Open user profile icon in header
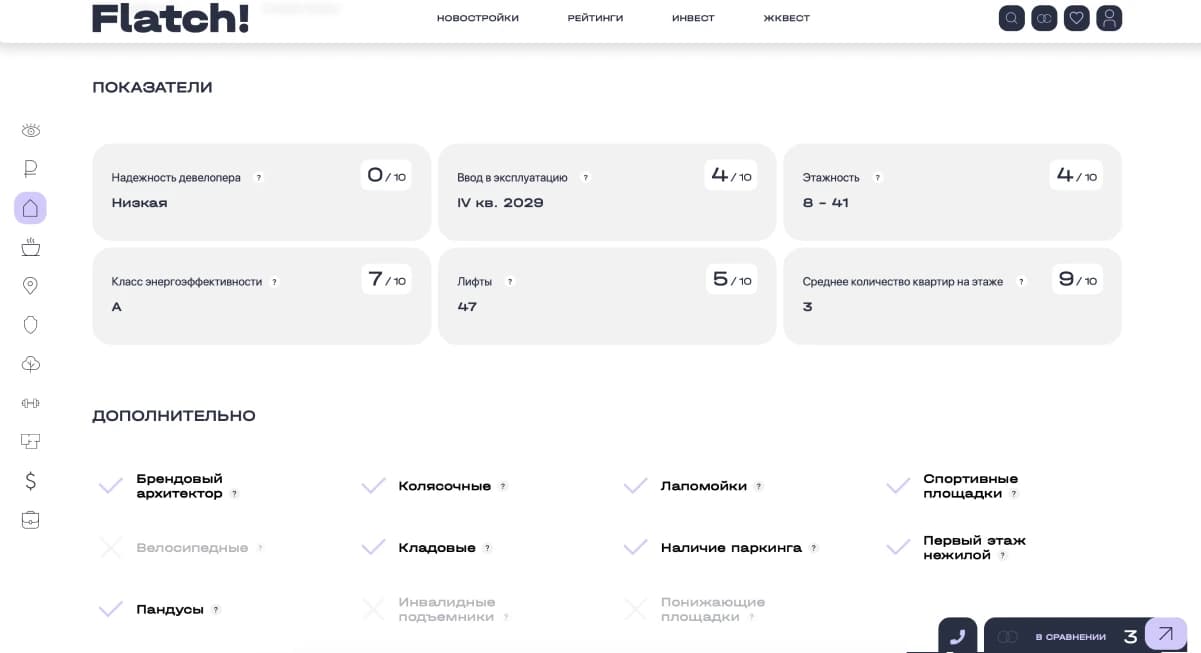1201x653 pixels. [x=1109, y=18]
